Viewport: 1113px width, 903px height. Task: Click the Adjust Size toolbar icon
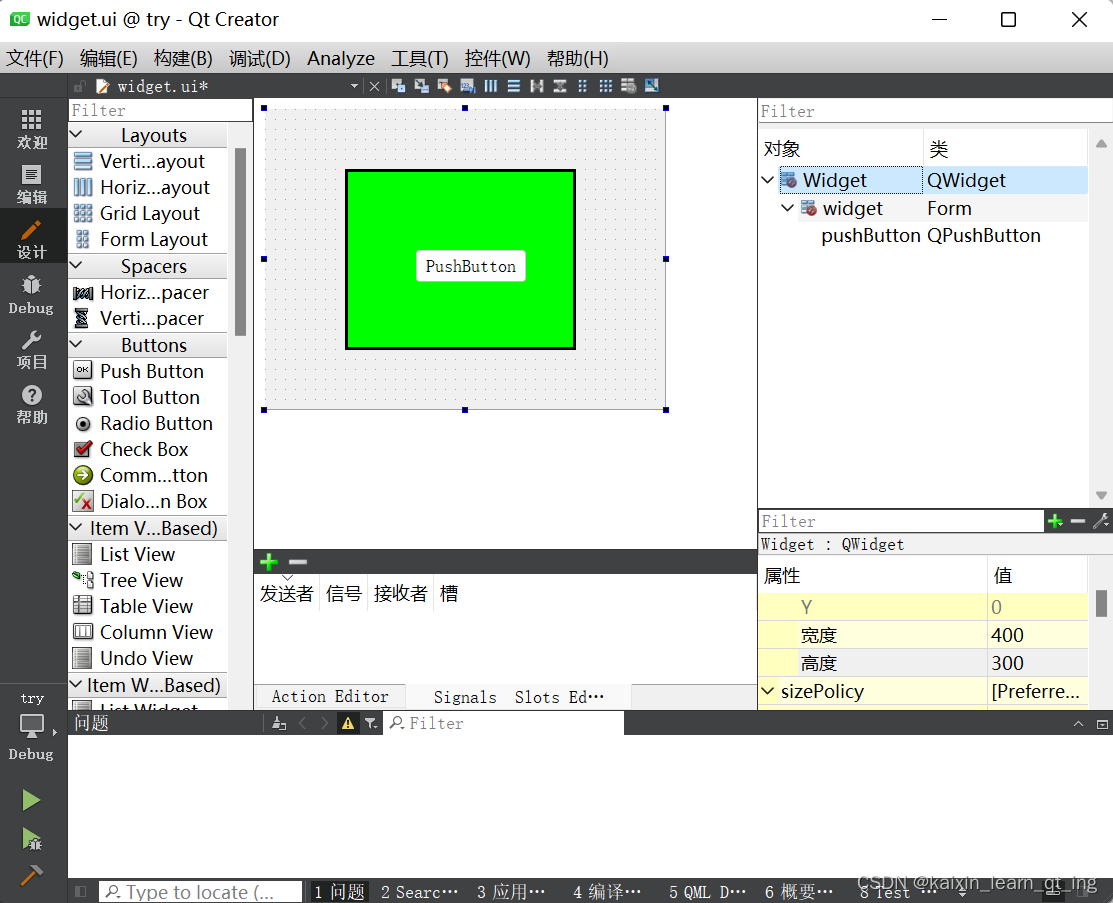coord(652,86)
